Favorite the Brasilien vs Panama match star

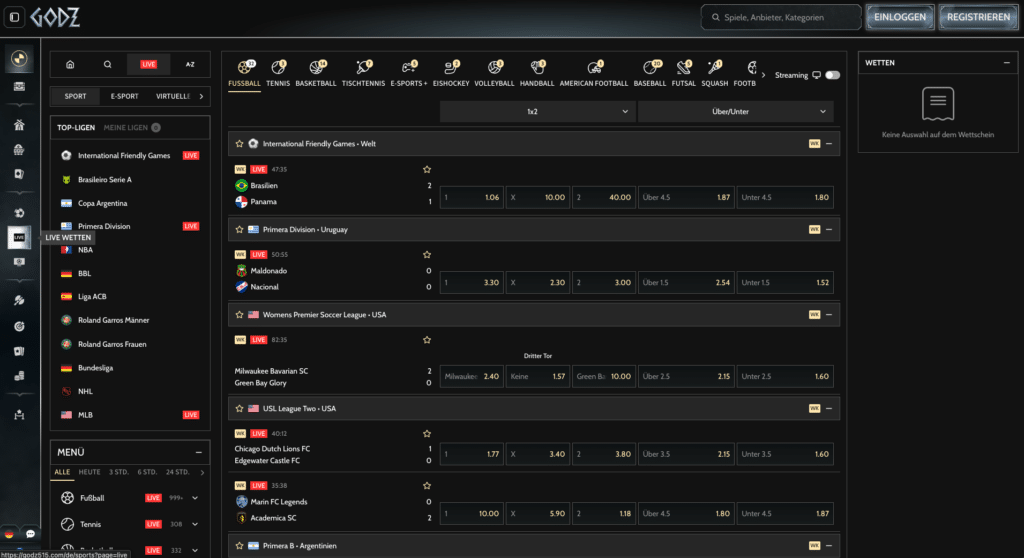click(426, 169)
